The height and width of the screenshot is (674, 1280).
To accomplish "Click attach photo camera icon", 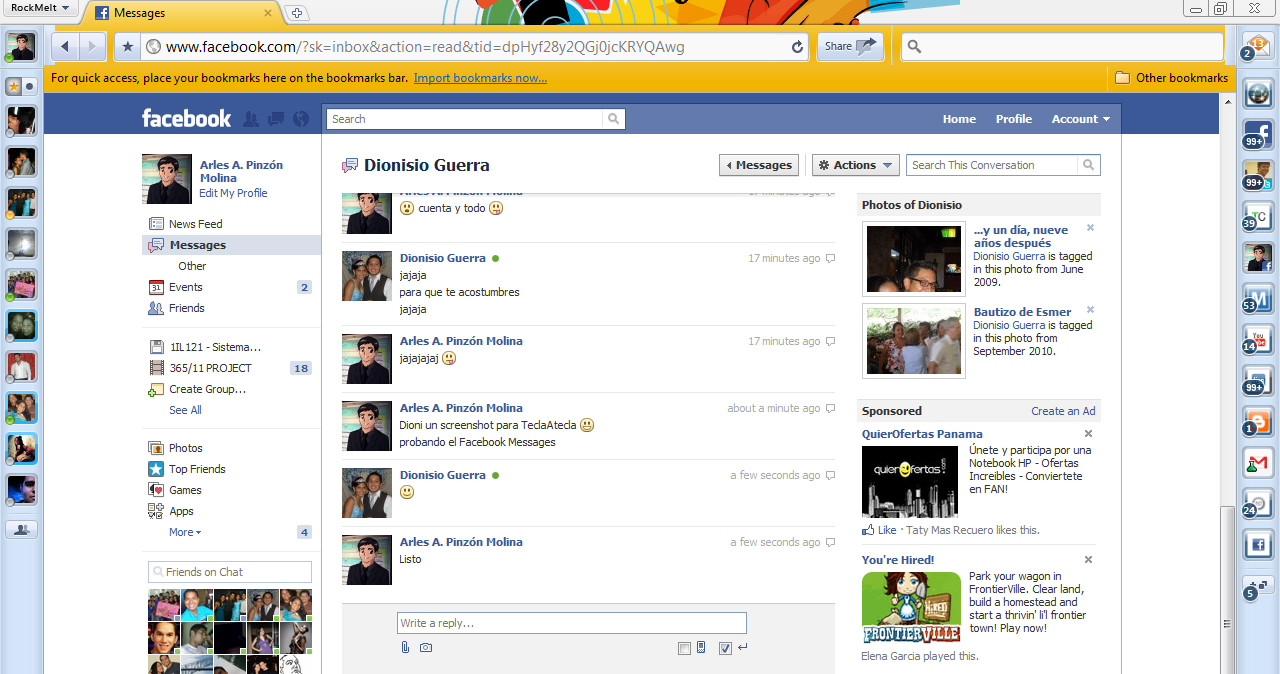I will coord(426,648).
